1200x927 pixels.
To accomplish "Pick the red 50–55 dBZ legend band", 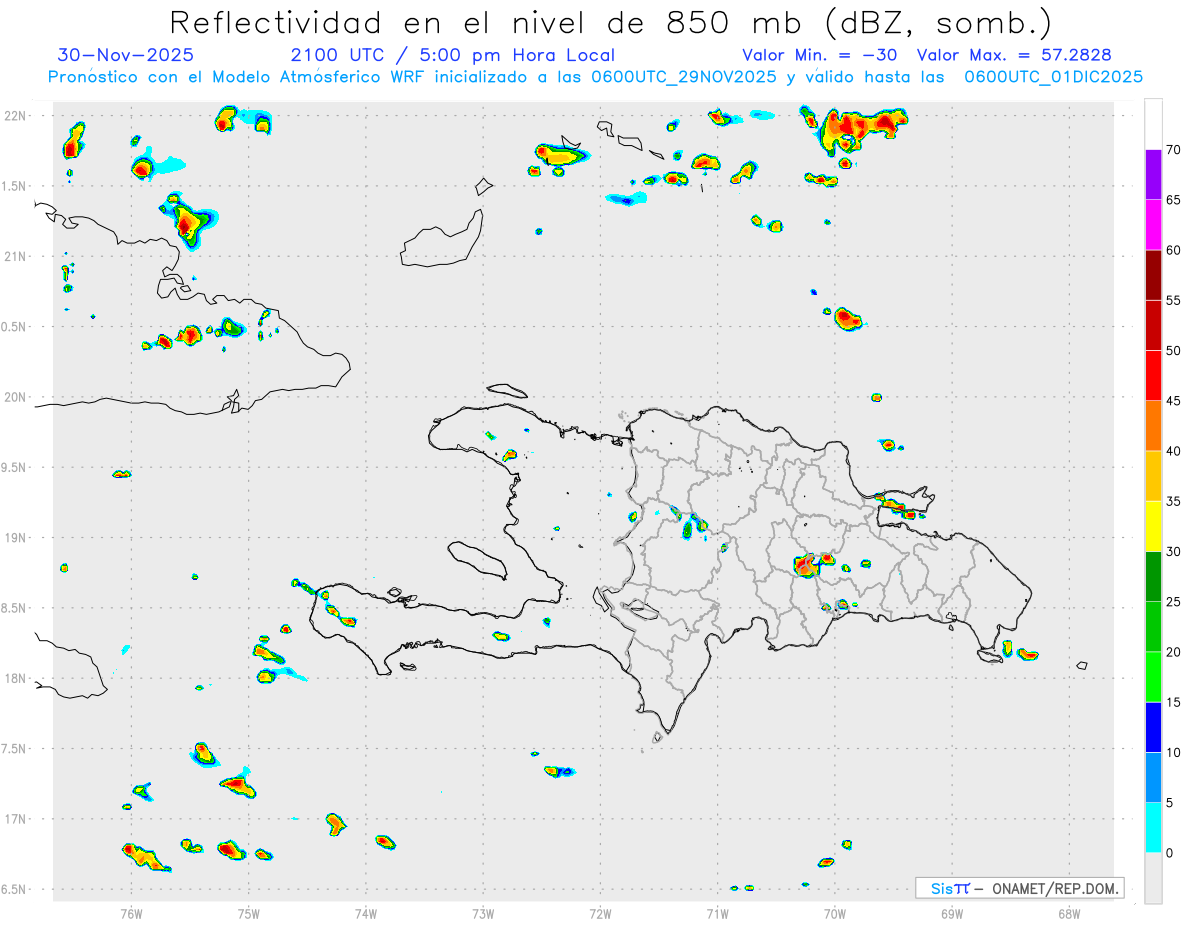I will point(1153,325).
